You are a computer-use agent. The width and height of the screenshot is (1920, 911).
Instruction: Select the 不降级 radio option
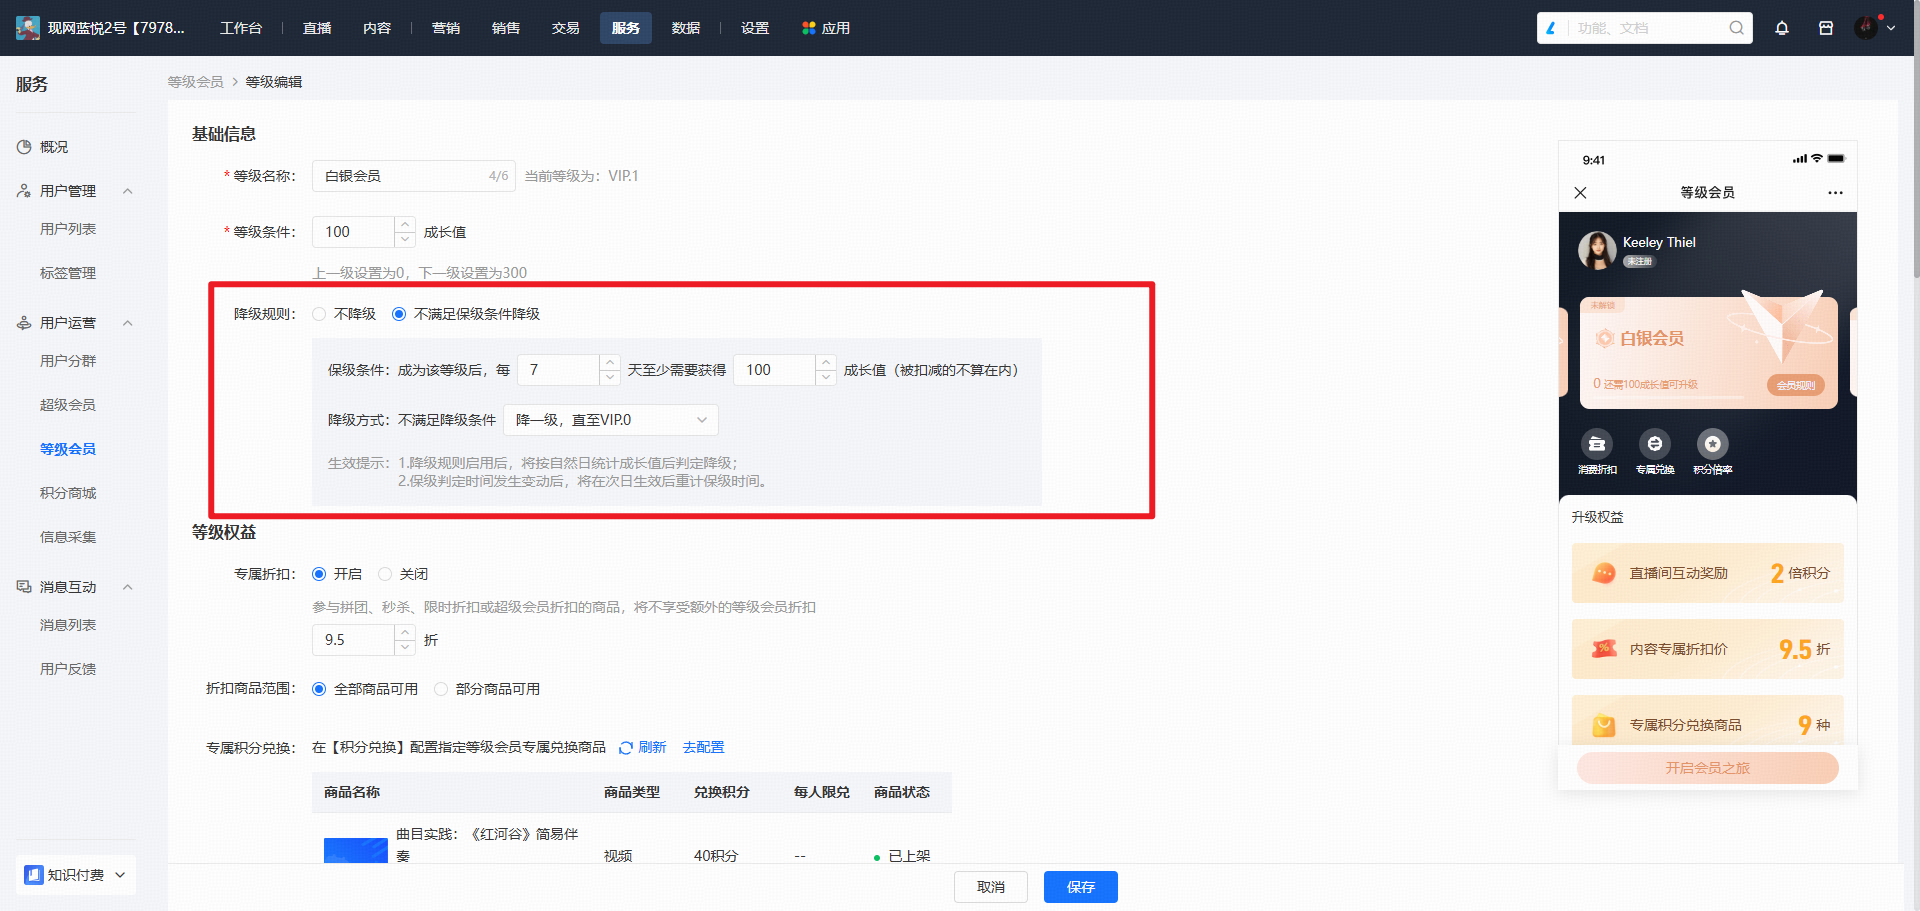319,314
